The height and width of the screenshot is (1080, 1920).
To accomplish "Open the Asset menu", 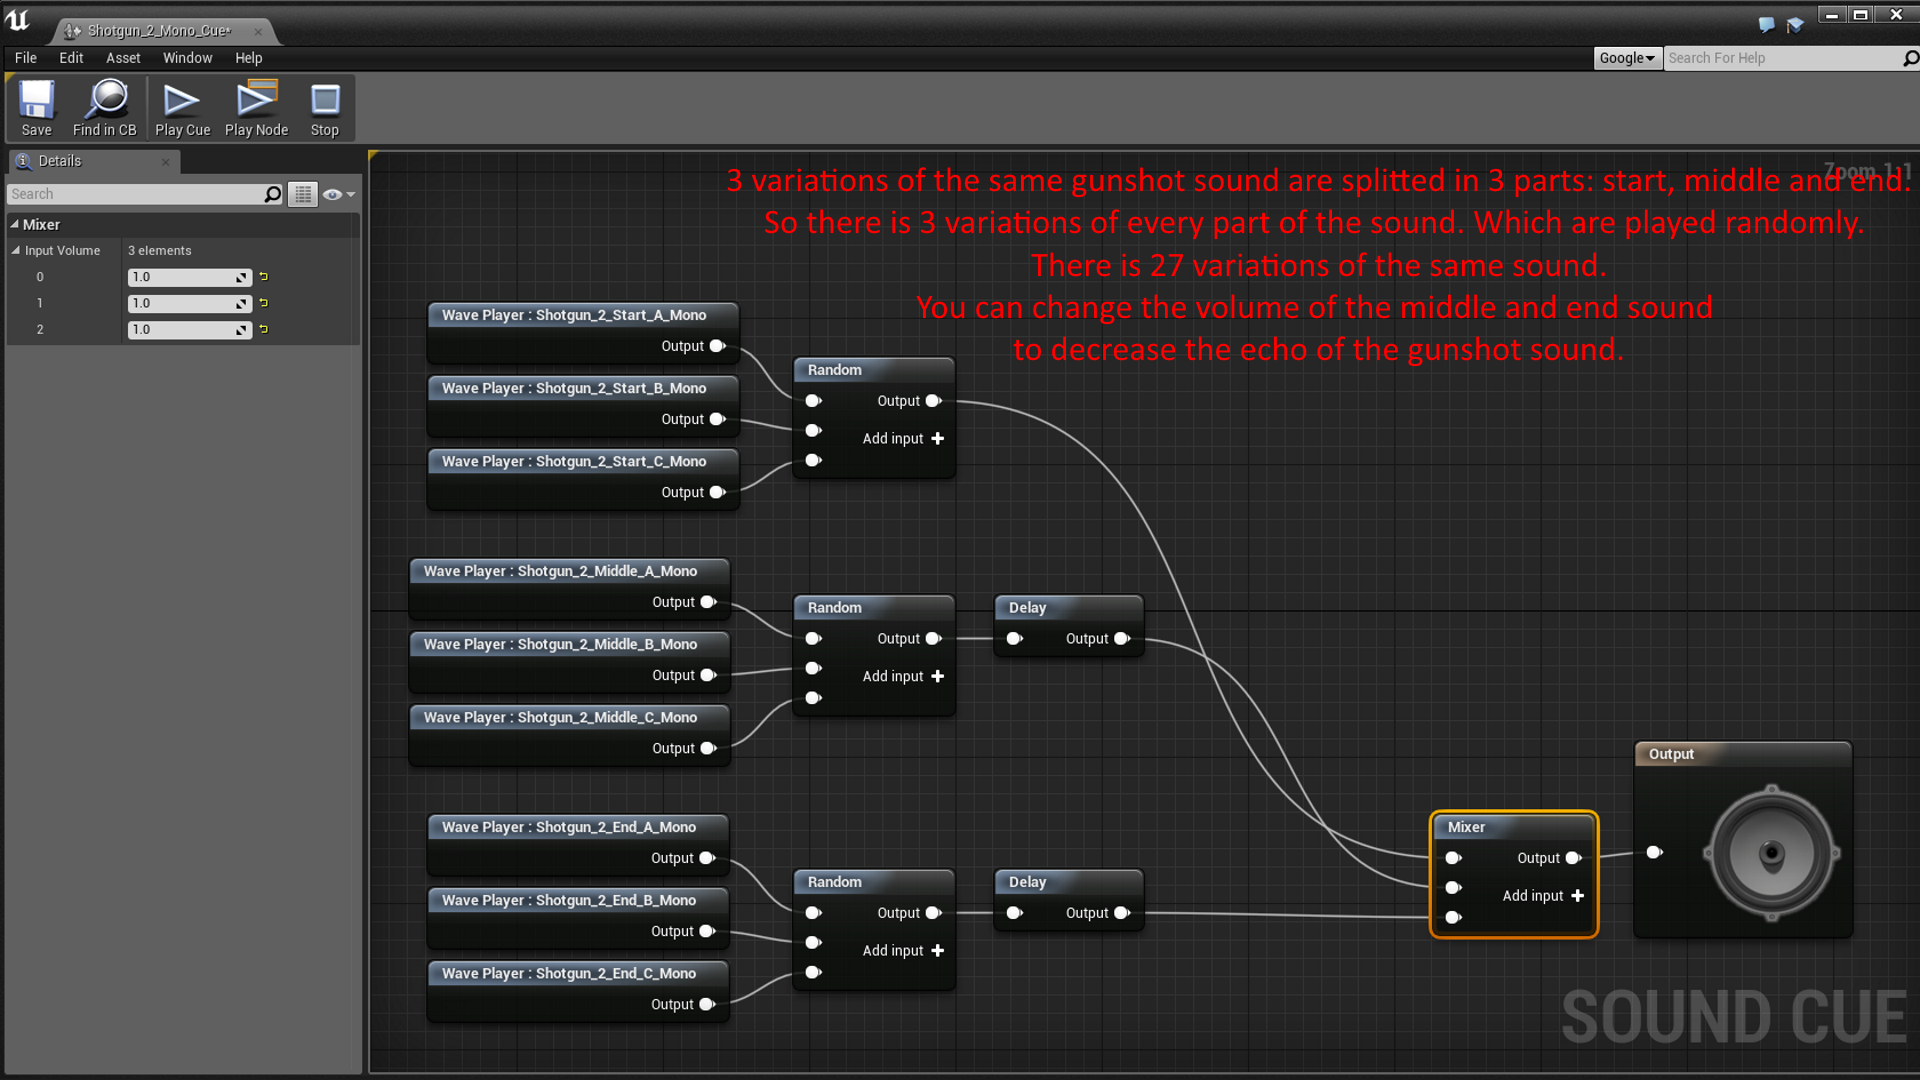I will [121, 58].
